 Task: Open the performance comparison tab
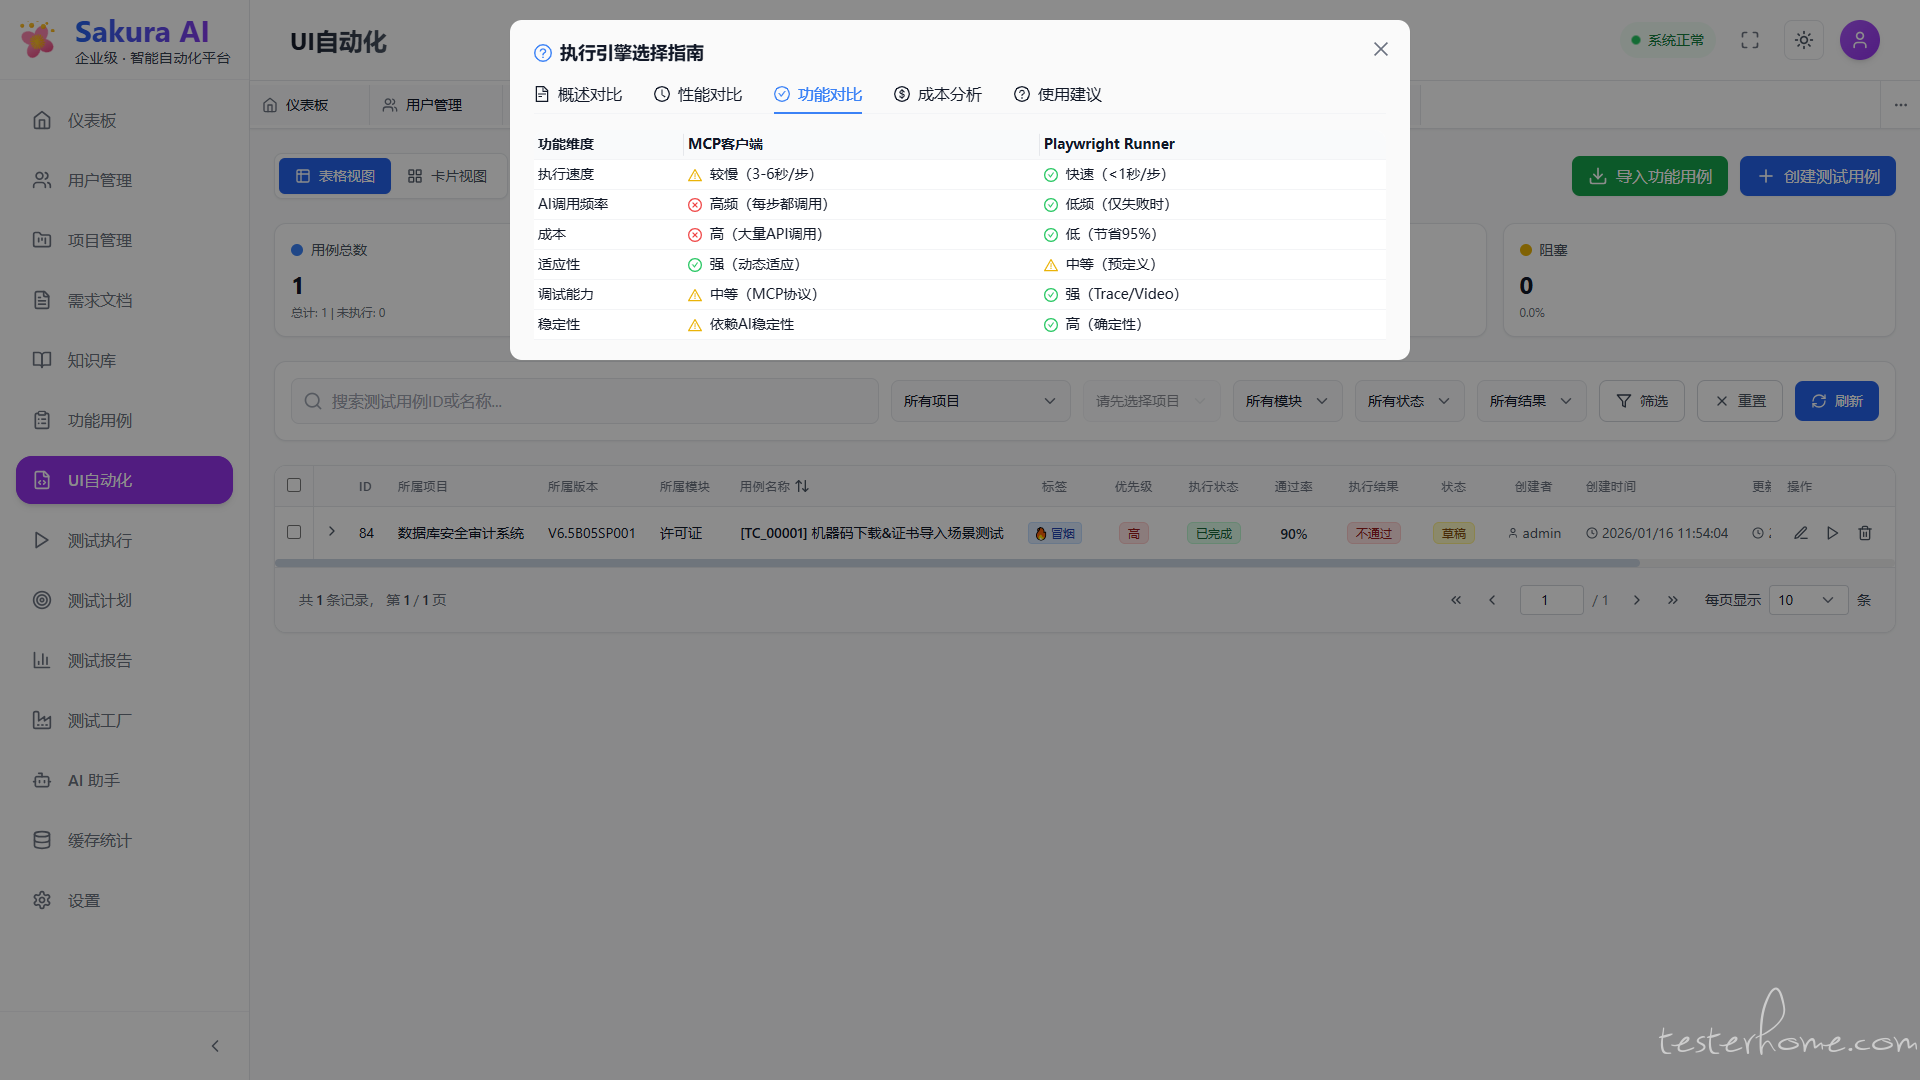pos(698,94)
